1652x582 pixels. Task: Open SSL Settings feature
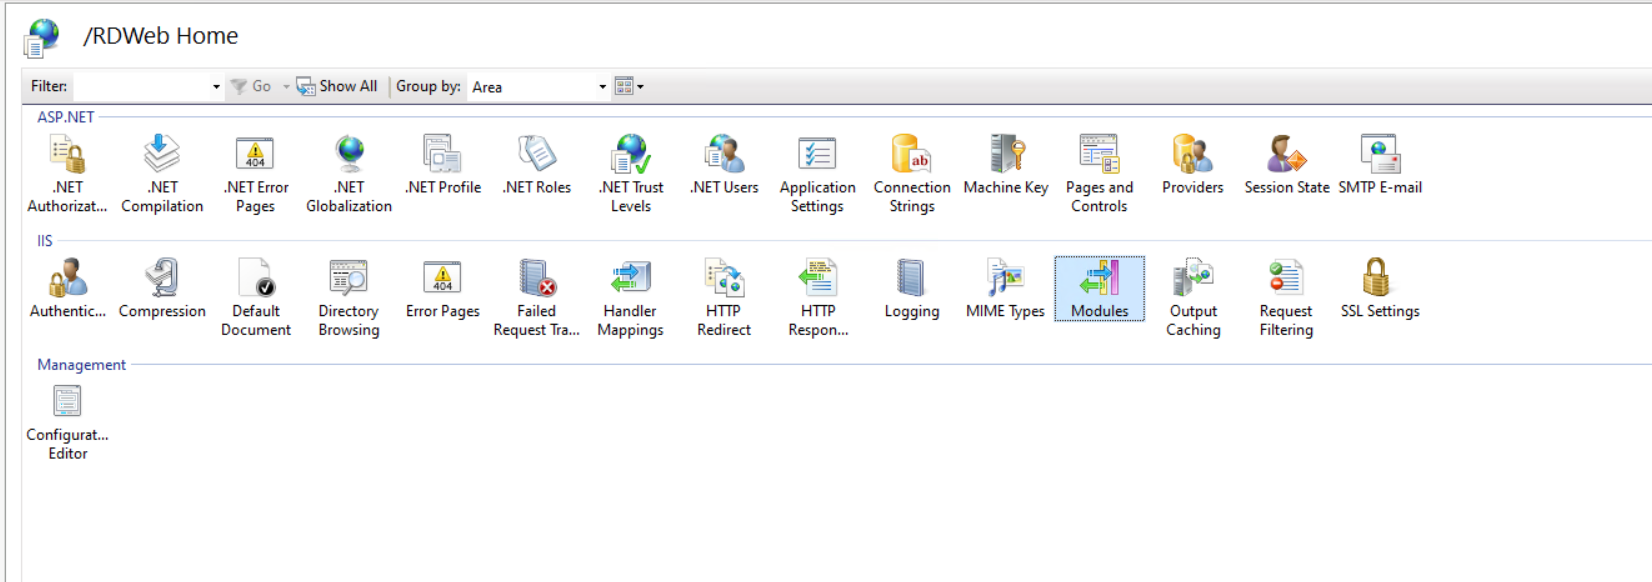[1380, 289]
